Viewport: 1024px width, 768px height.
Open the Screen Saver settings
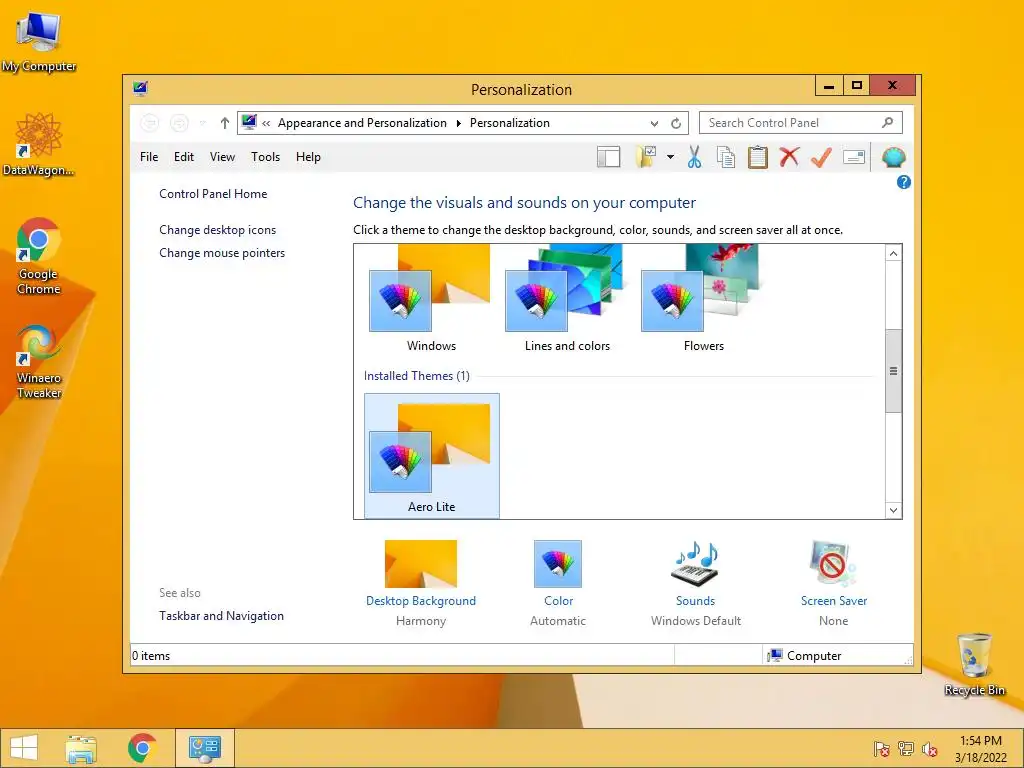834,583
